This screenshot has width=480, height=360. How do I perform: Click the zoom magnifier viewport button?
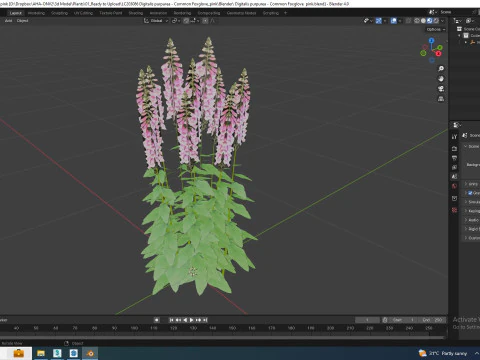click(441, 69)
